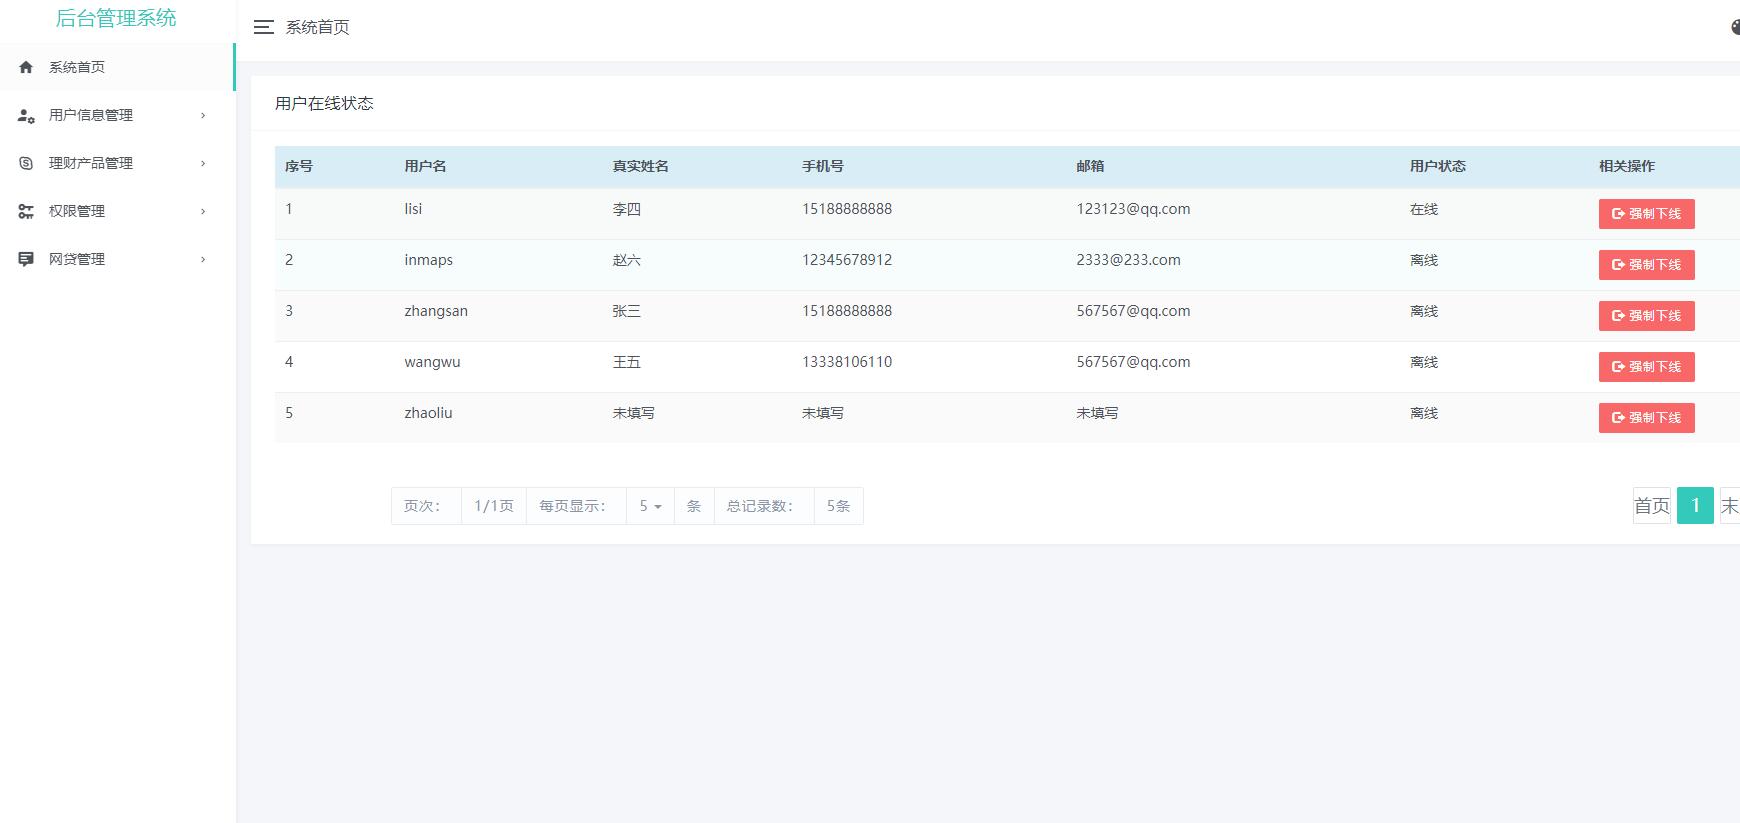Open 用户信息管理 menu item
The width and height of the screenshot is (1740, 823).
point(117,115)
